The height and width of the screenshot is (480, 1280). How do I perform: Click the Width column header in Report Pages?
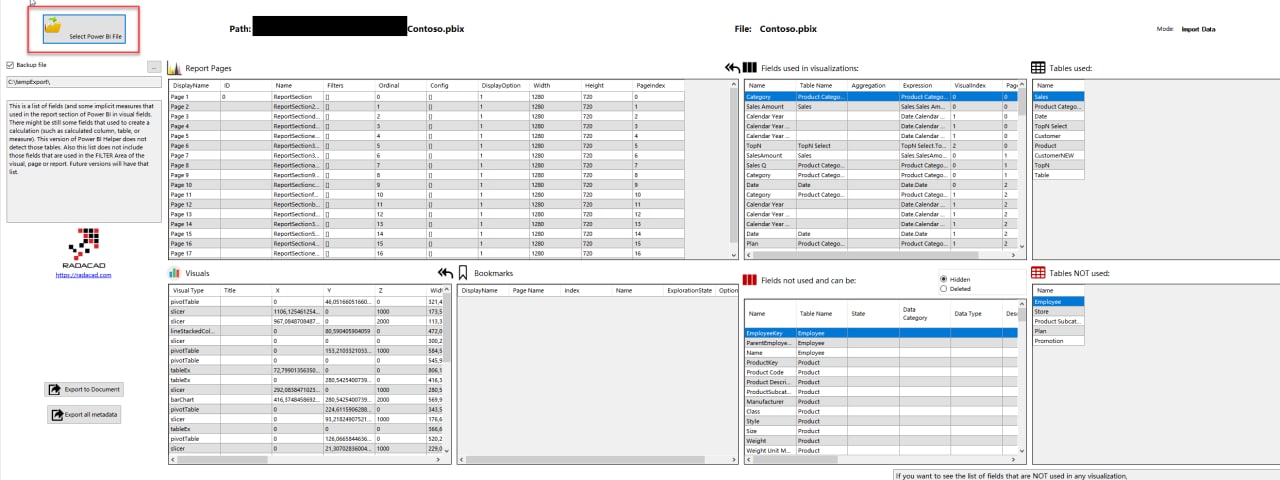pos(555,86)
